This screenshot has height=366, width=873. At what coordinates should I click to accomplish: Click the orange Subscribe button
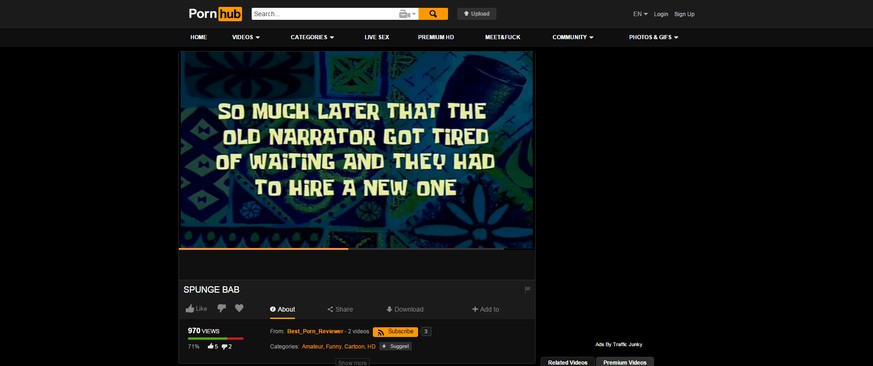tap(395, 331)
